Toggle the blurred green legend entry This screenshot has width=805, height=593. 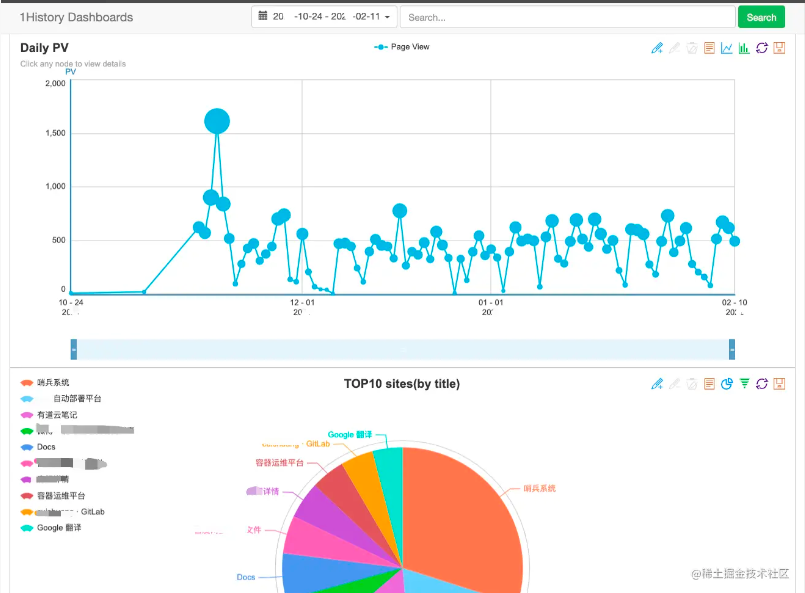[77, 430]
